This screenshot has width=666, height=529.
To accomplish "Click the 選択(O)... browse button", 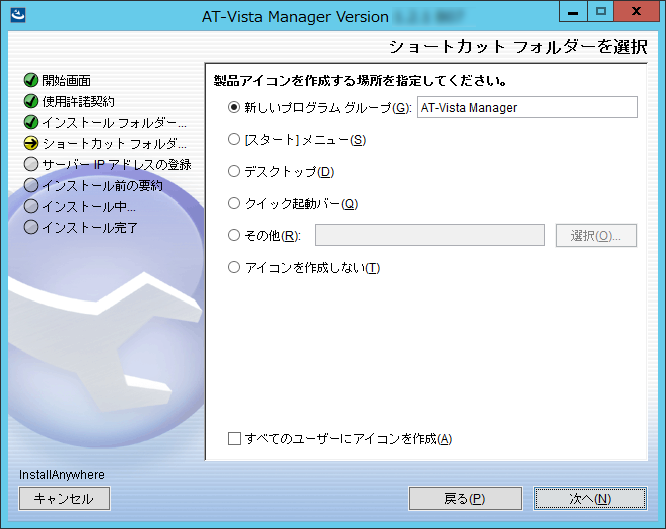I will click(596, 235).
